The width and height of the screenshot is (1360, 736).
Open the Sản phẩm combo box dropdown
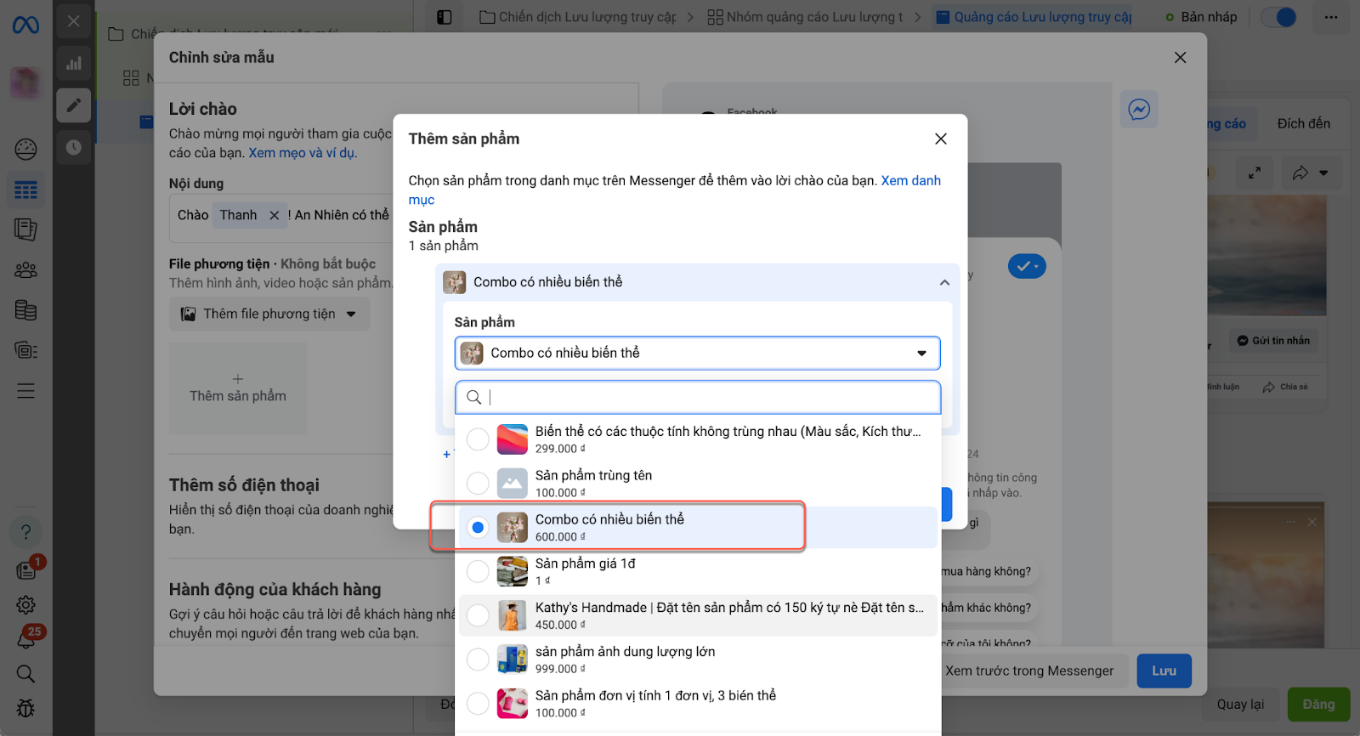pos(697,353)
